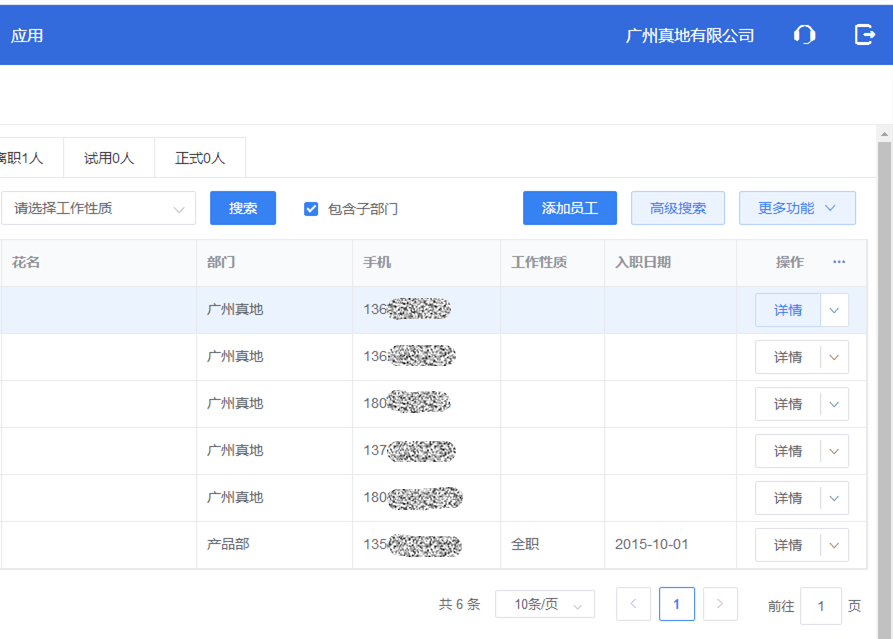Expand the dropdown arrow beside first 详情 button

coord(833,310)
